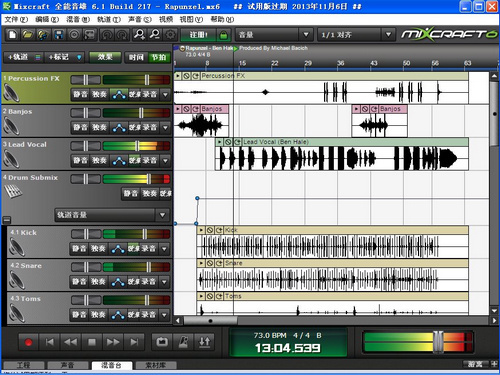
Task: Click the red record button
Action: [x=28, y=342]
